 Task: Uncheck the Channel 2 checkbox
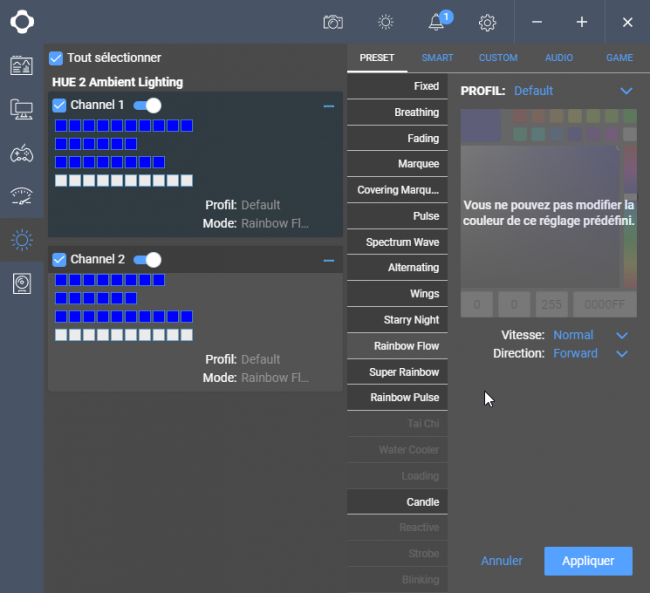(59, 260)
